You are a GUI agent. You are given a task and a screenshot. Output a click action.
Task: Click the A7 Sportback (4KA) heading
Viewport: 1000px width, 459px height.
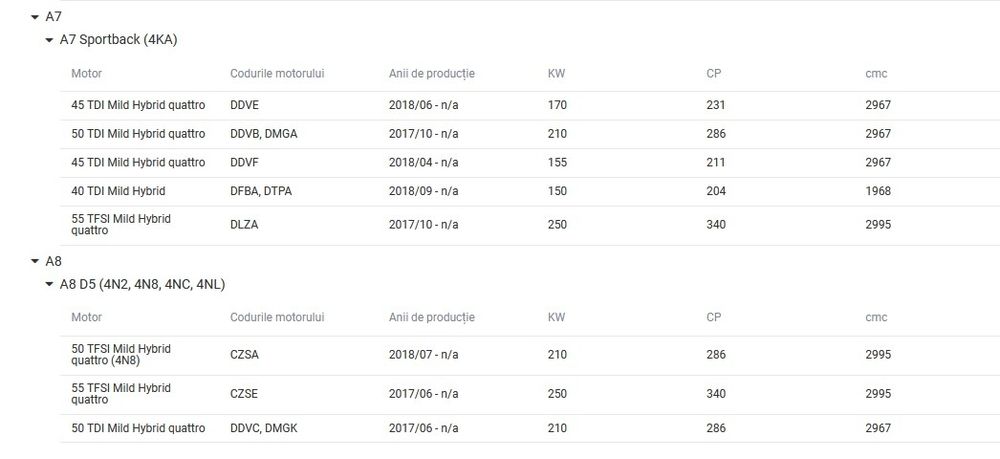pos(118,40)
